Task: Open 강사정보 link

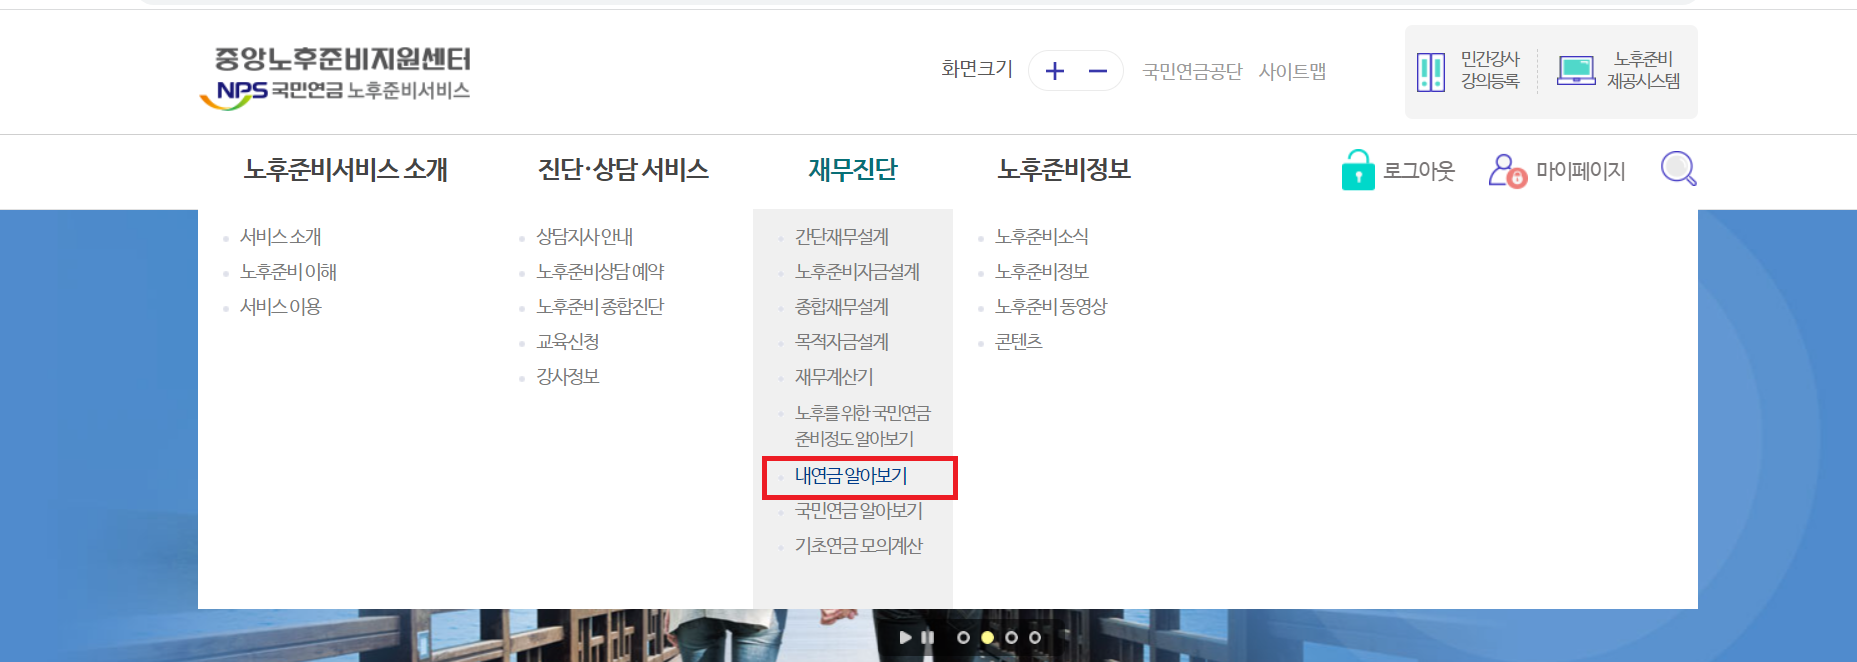Action: [x=568, y=377]
